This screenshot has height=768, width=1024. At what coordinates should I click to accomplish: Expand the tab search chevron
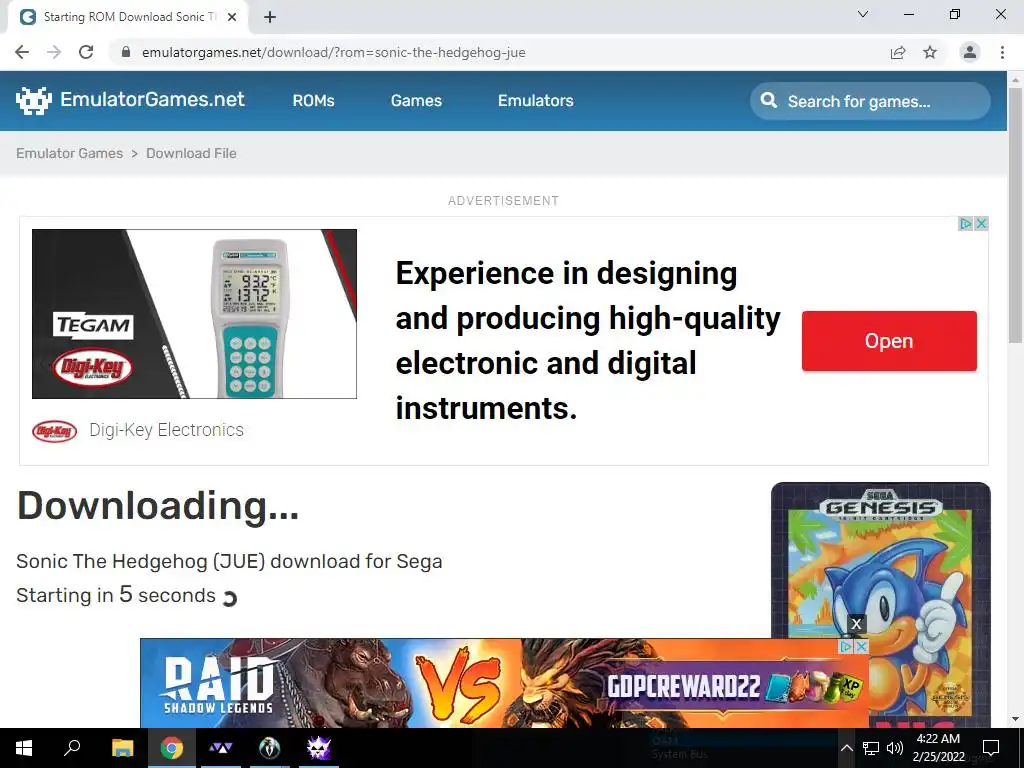[x=863, y=14]
